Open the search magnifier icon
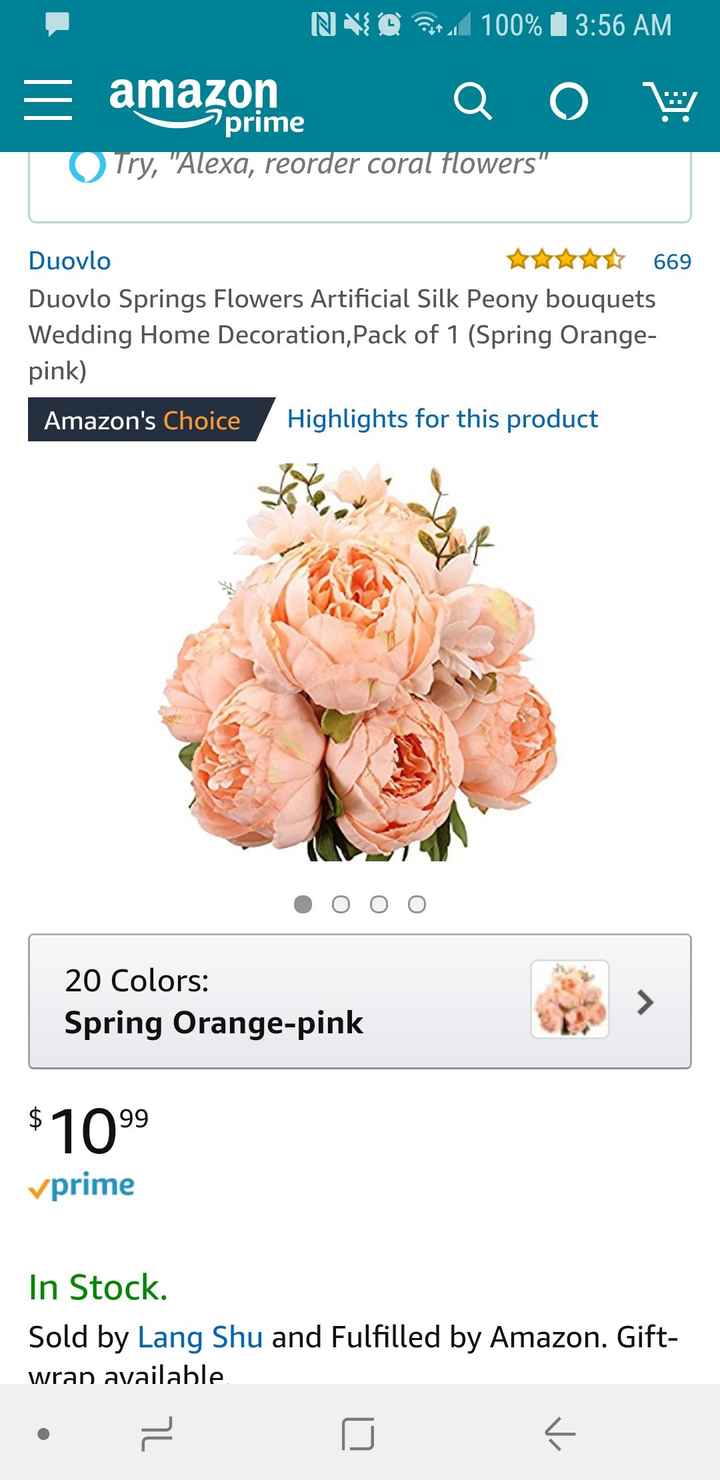This screenshot has width=720, height=1480. tap(472, 101)
